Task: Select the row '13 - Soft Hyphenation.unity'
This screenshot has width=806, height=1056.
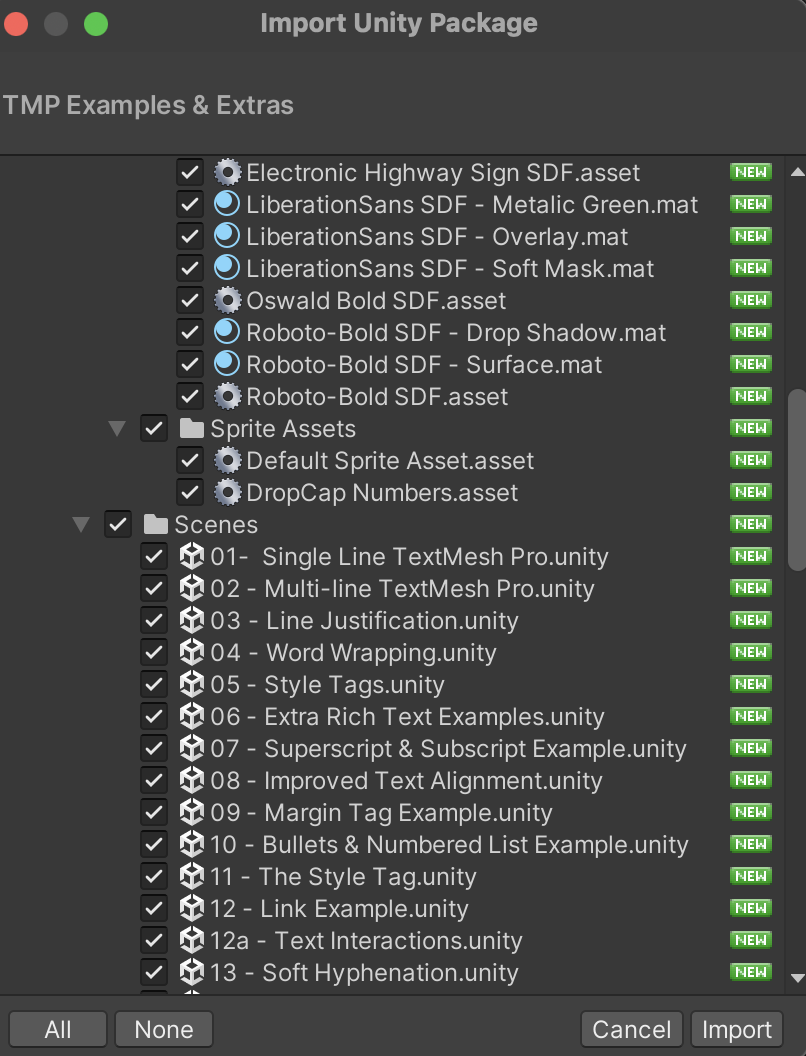Action: [392, 972]
